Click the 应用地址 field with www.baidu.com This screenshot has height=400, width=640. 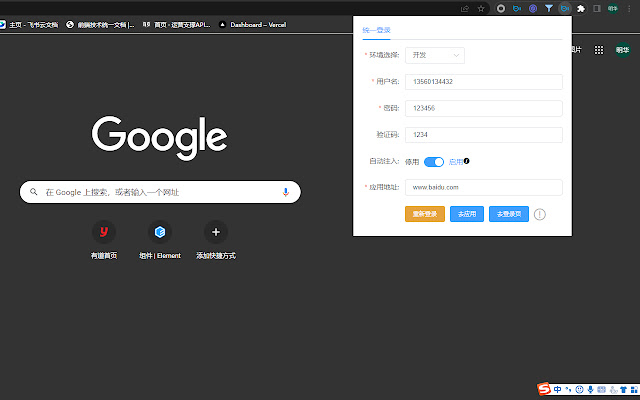pos(484,187)
